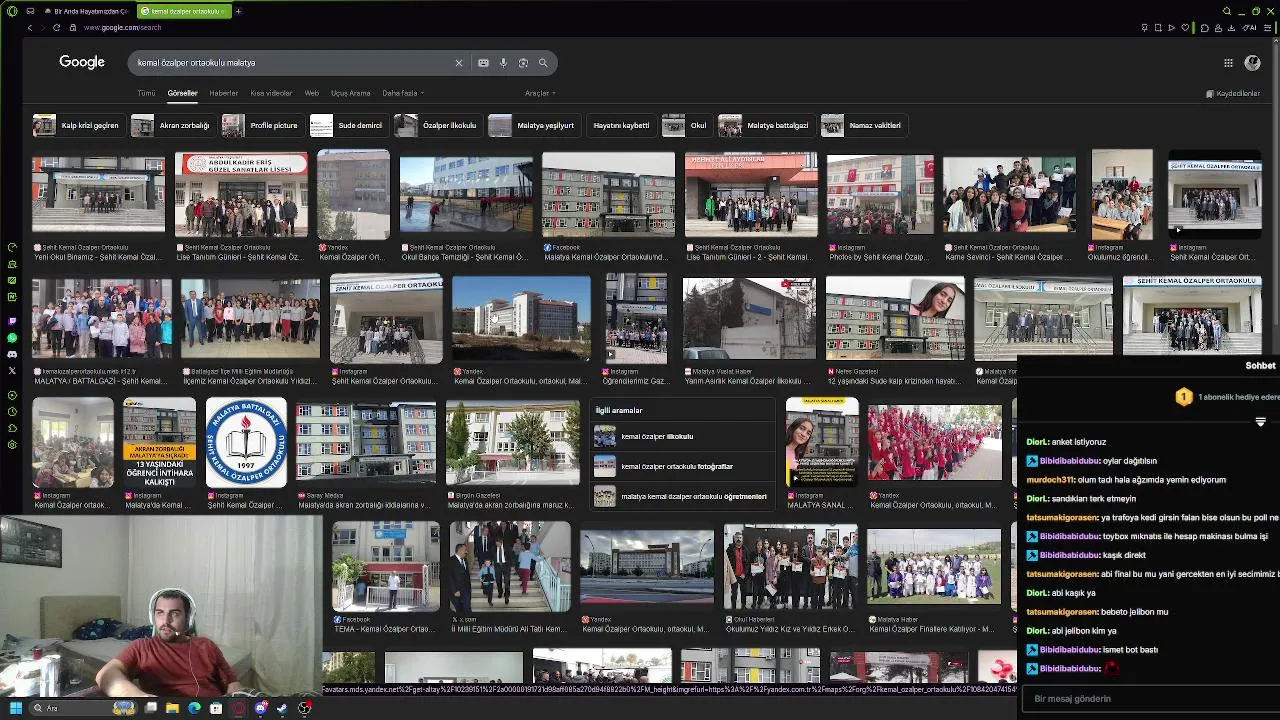Go back with the browser back arrow
The height and width of the screenshot is (720, 1280).
tap(29, 28)
